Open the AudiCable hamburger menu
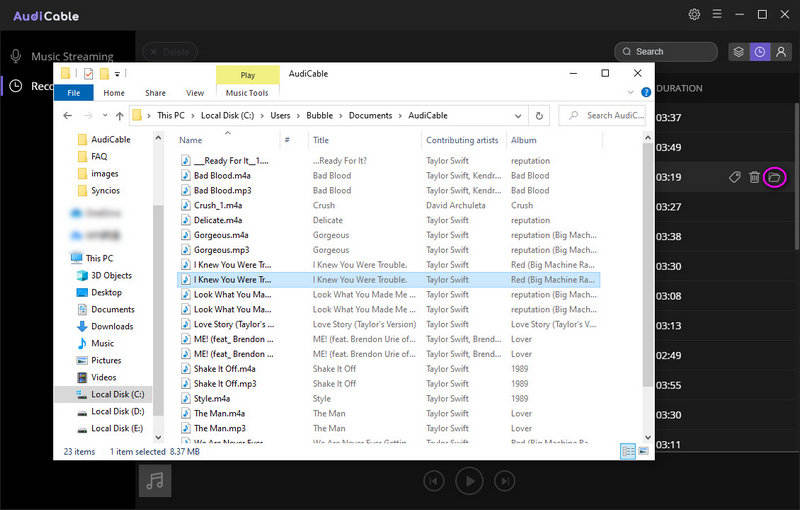The image size is (800, 510). click(x=717, y=14)
